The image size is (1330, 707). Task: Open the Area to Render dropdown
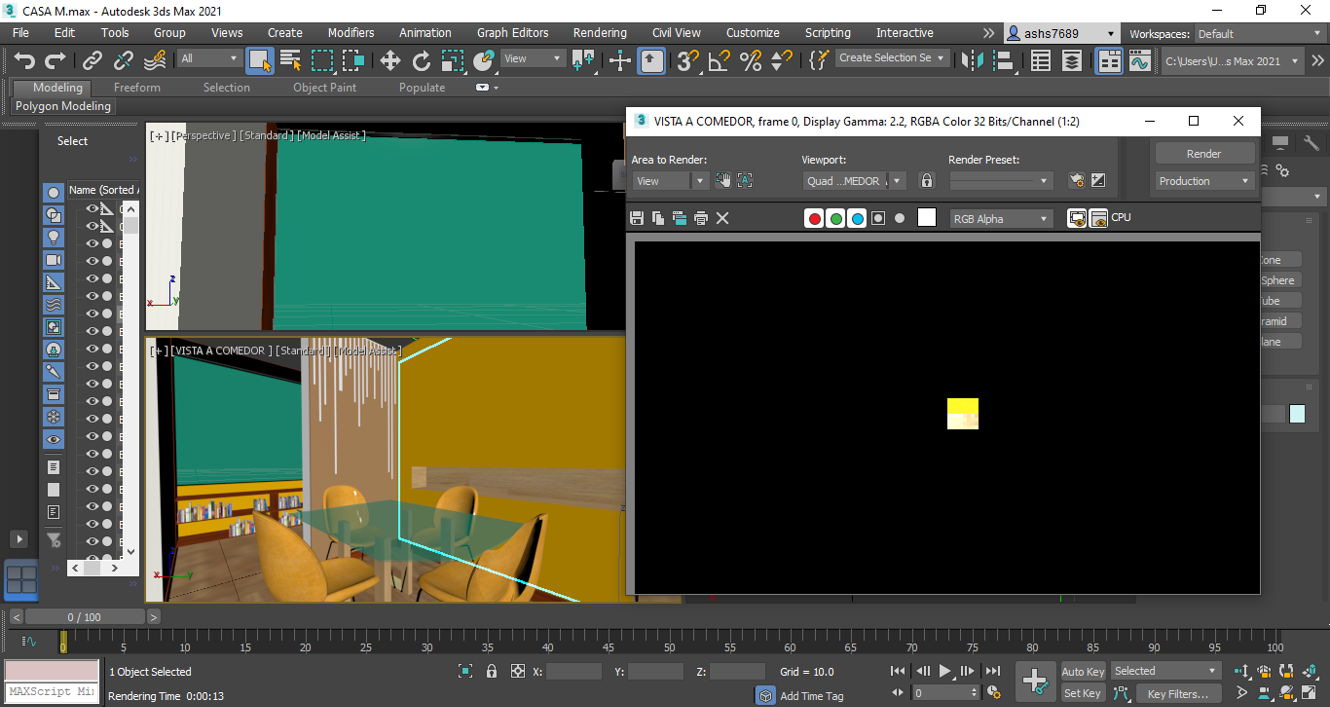(x=669, y=181)
